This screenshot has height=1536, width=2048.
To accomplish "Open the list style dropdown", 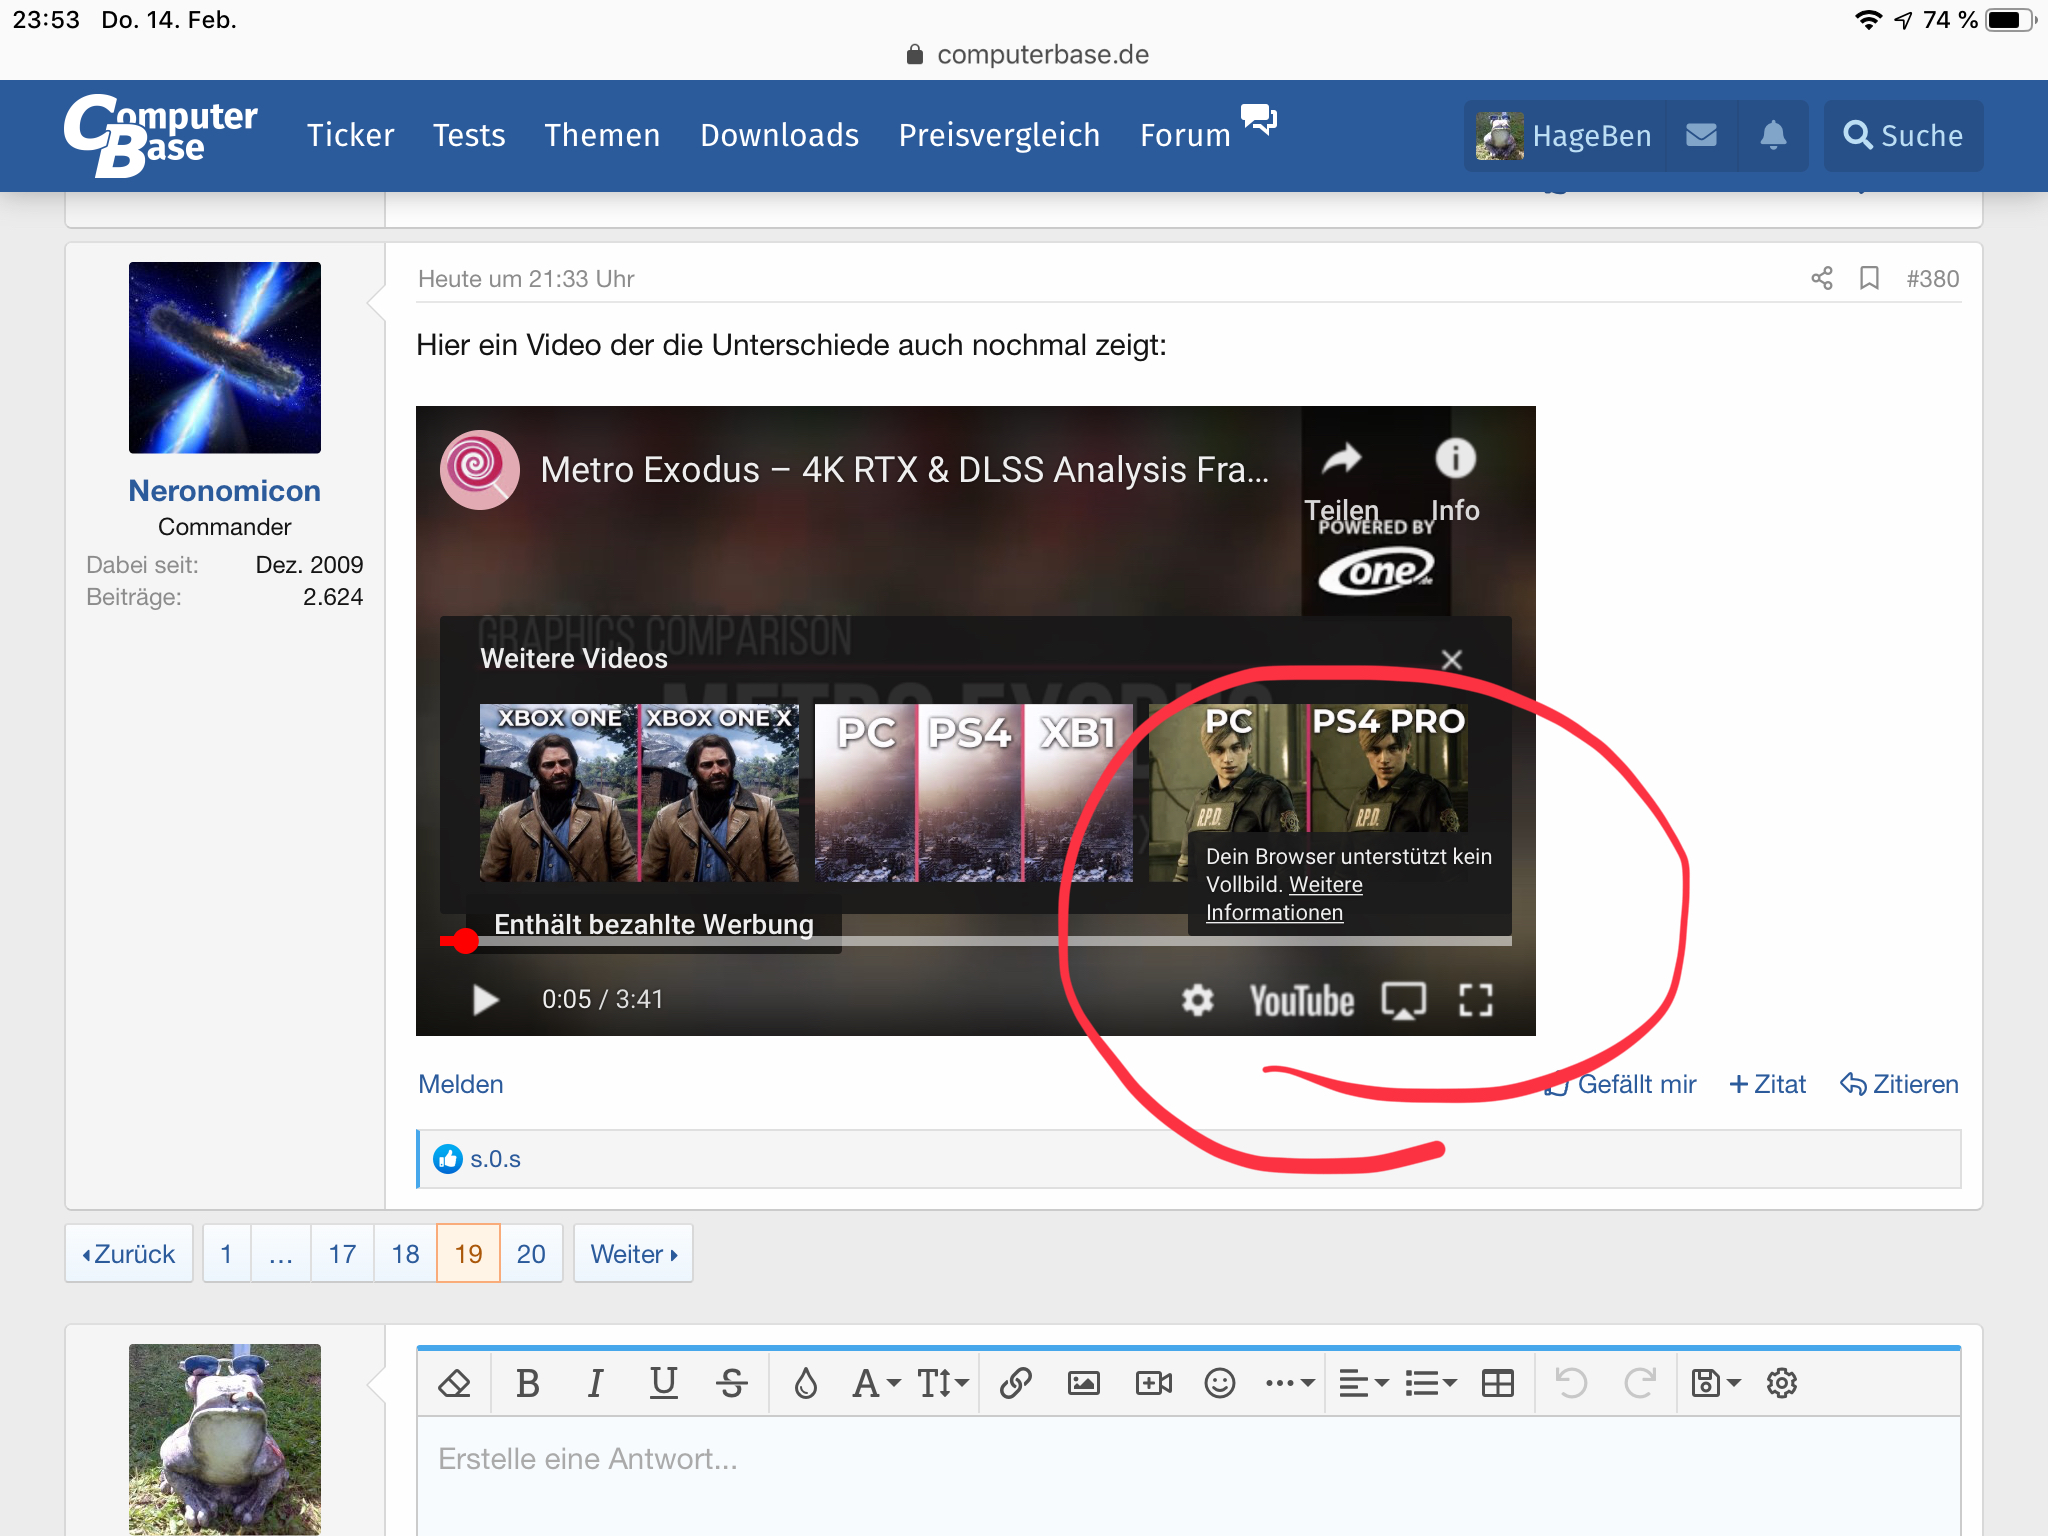I will tap(1431, 1383).
